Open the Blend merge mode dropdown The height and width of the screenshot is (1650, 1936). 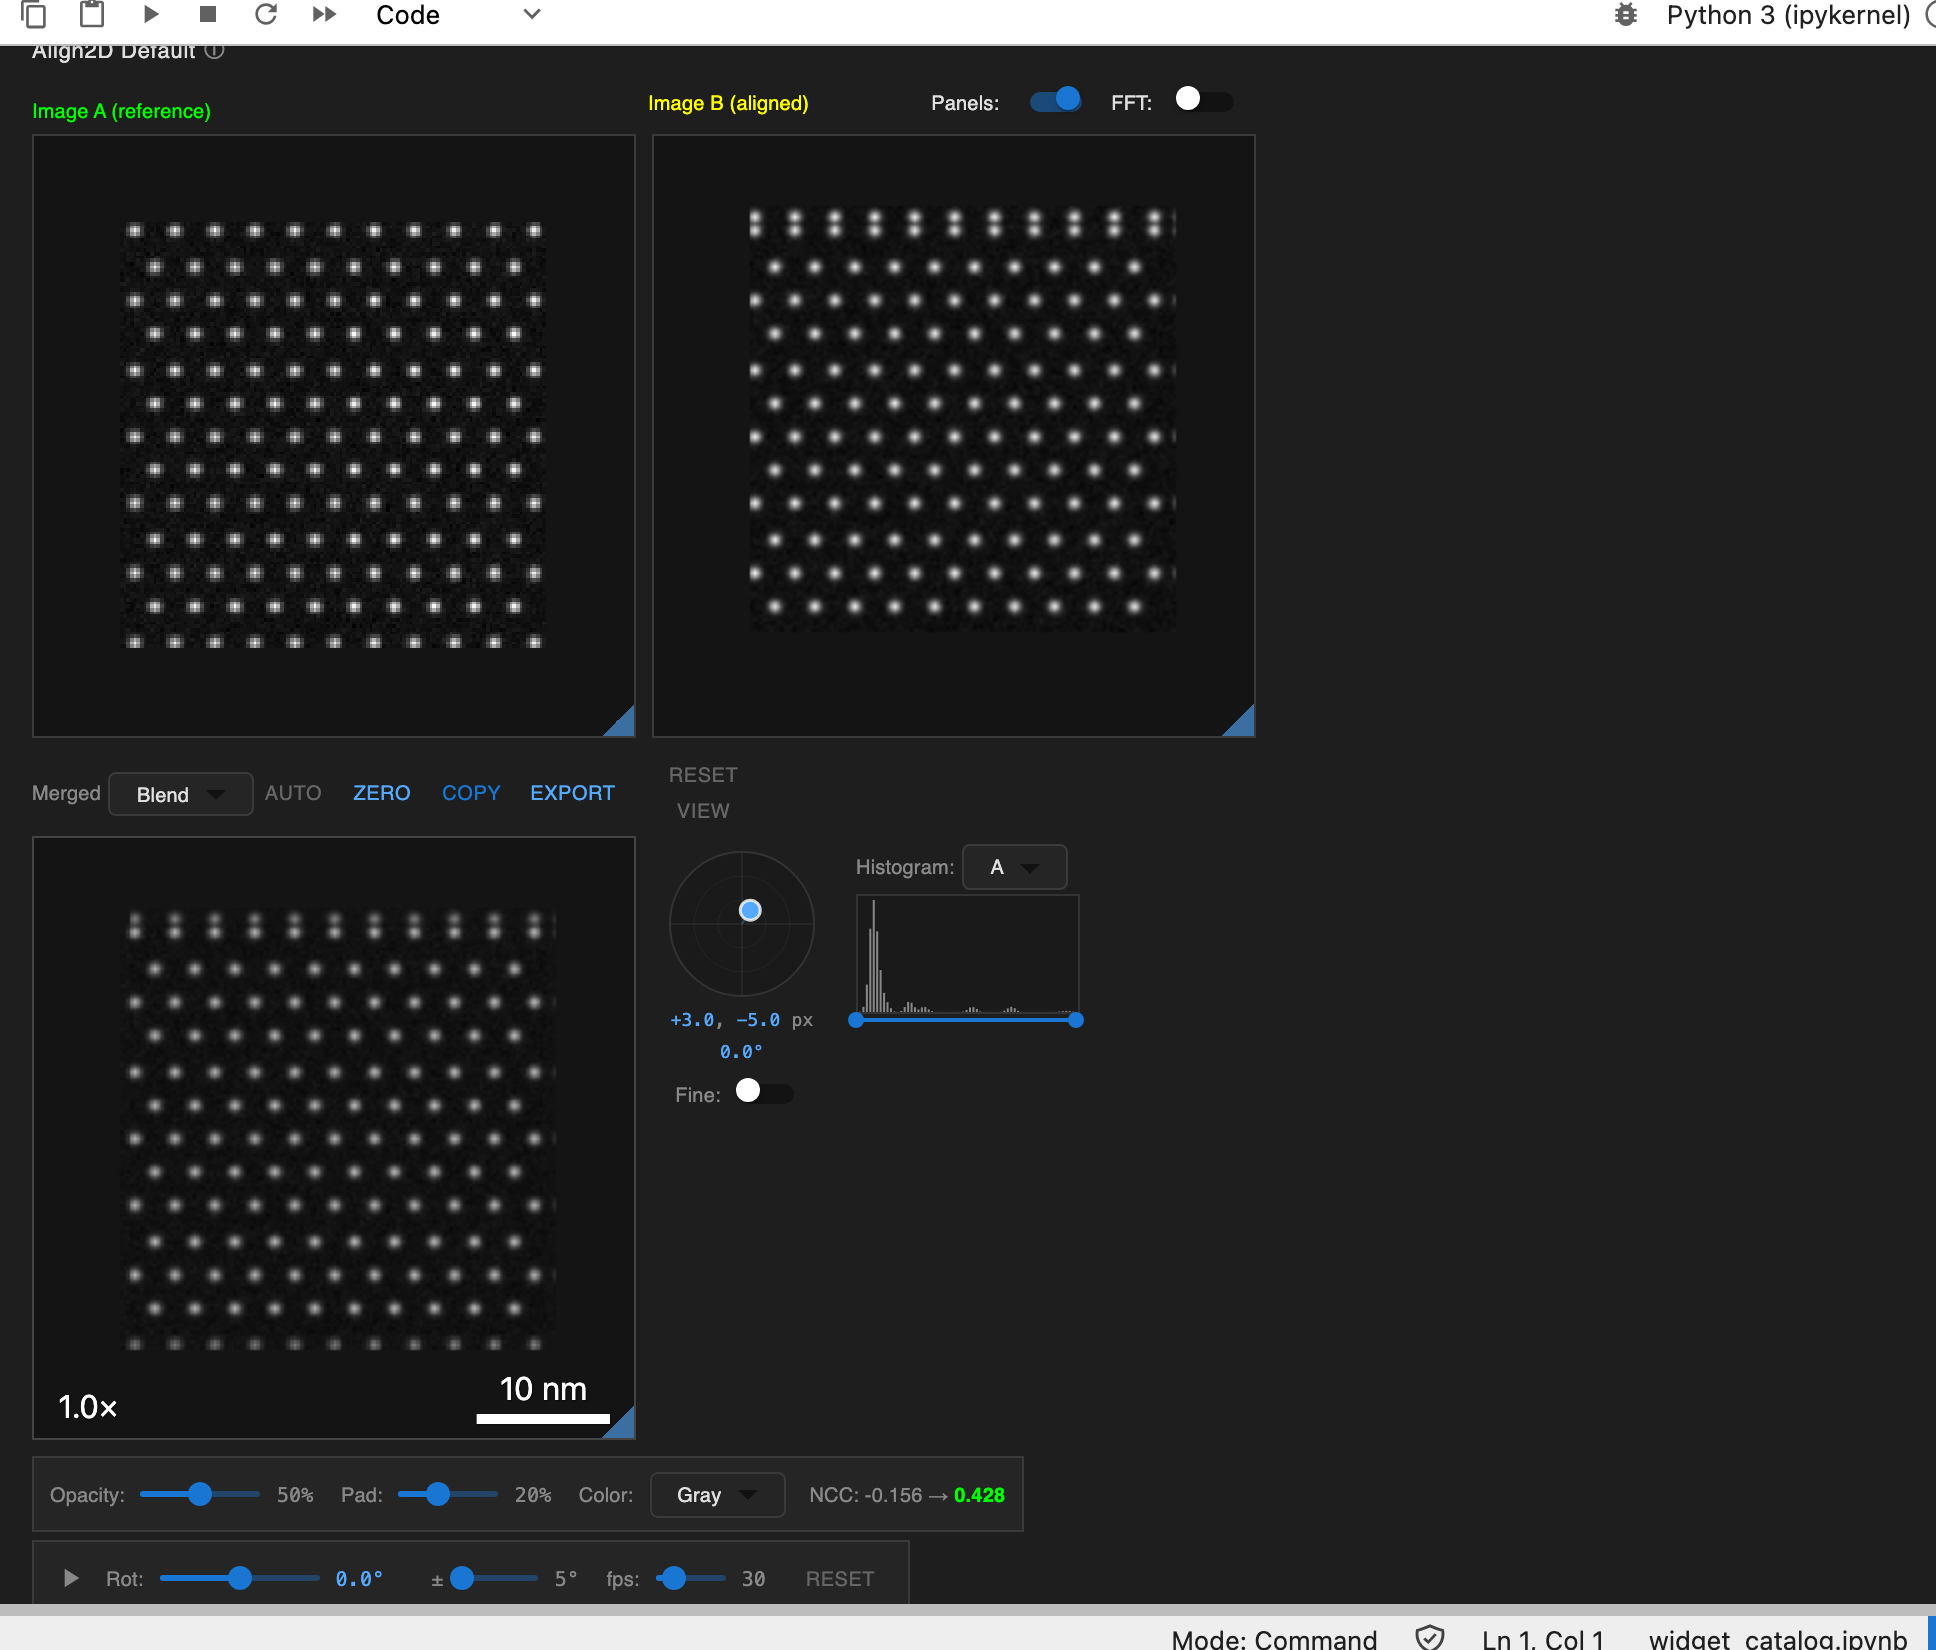[x=180, y=794]
